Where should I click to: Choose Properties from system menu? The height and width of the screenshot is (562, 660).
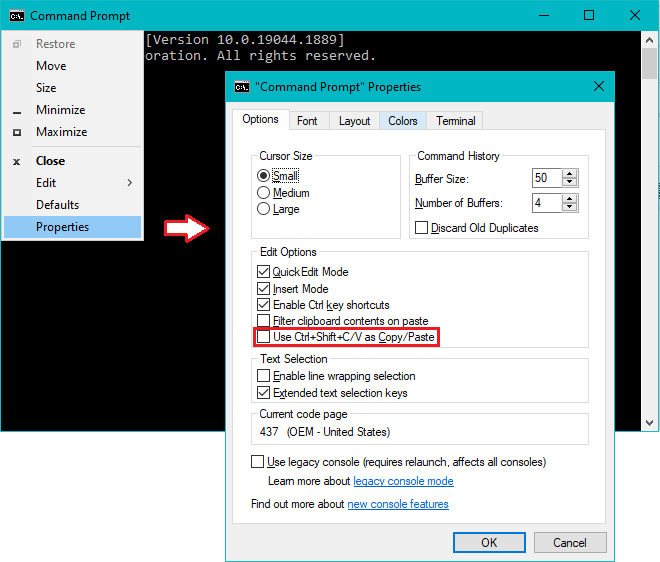pyautogui.click(x=72, y=227)
